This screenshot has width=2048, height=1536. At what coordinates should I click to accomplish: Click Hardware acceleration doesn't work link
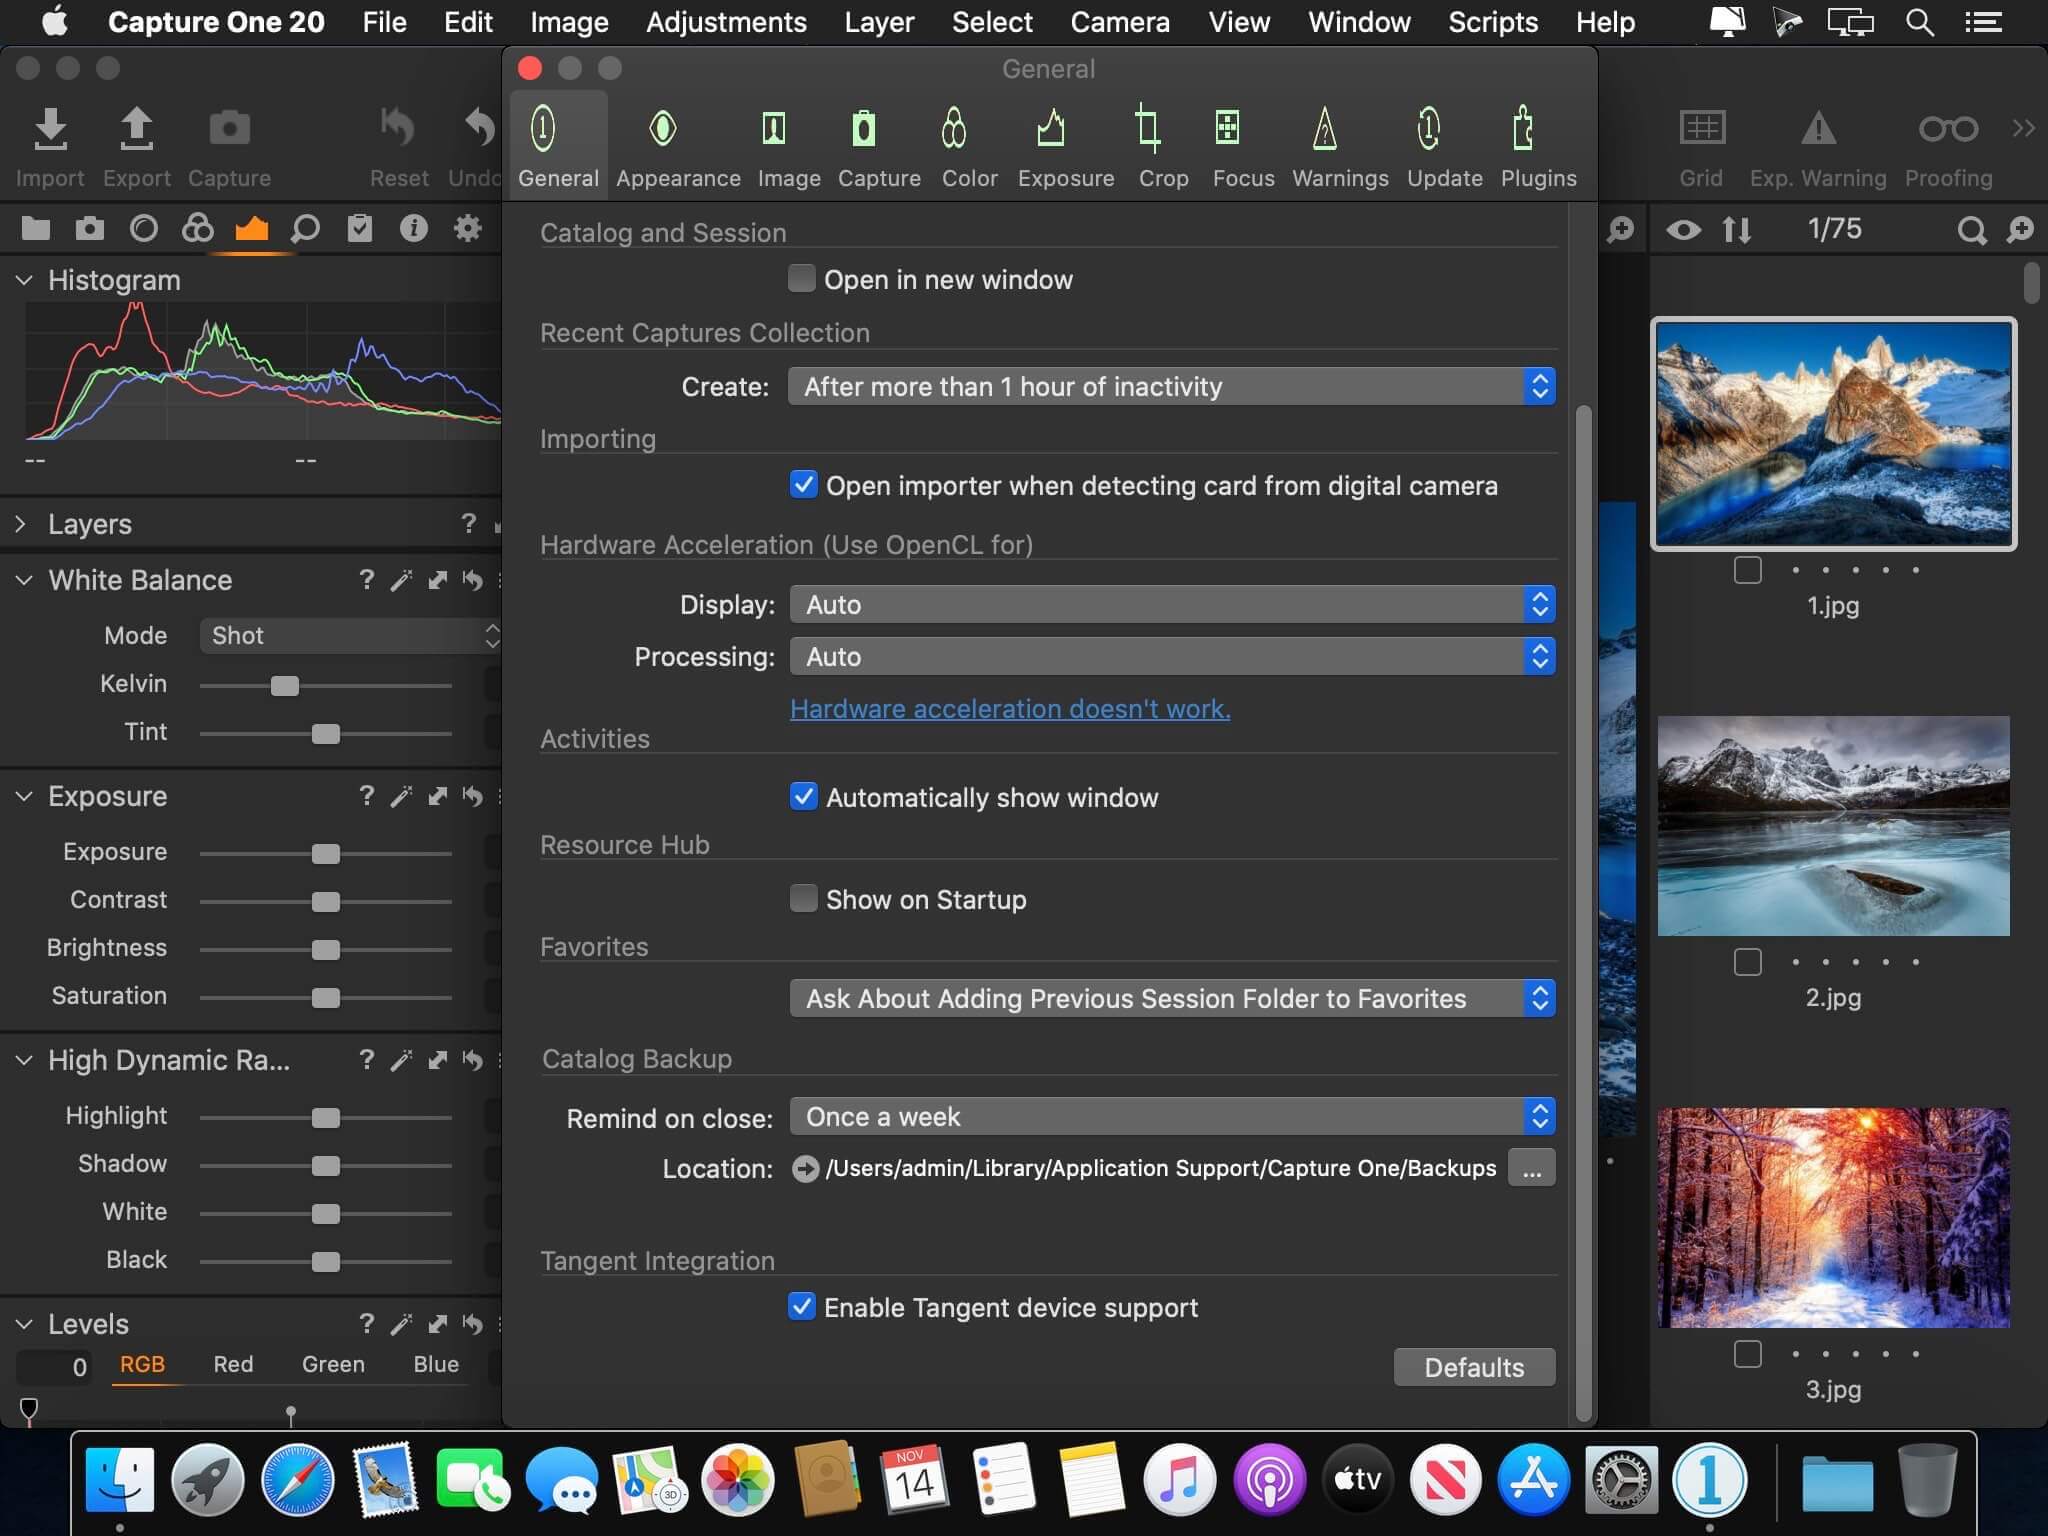click(x=1009, y=708)
